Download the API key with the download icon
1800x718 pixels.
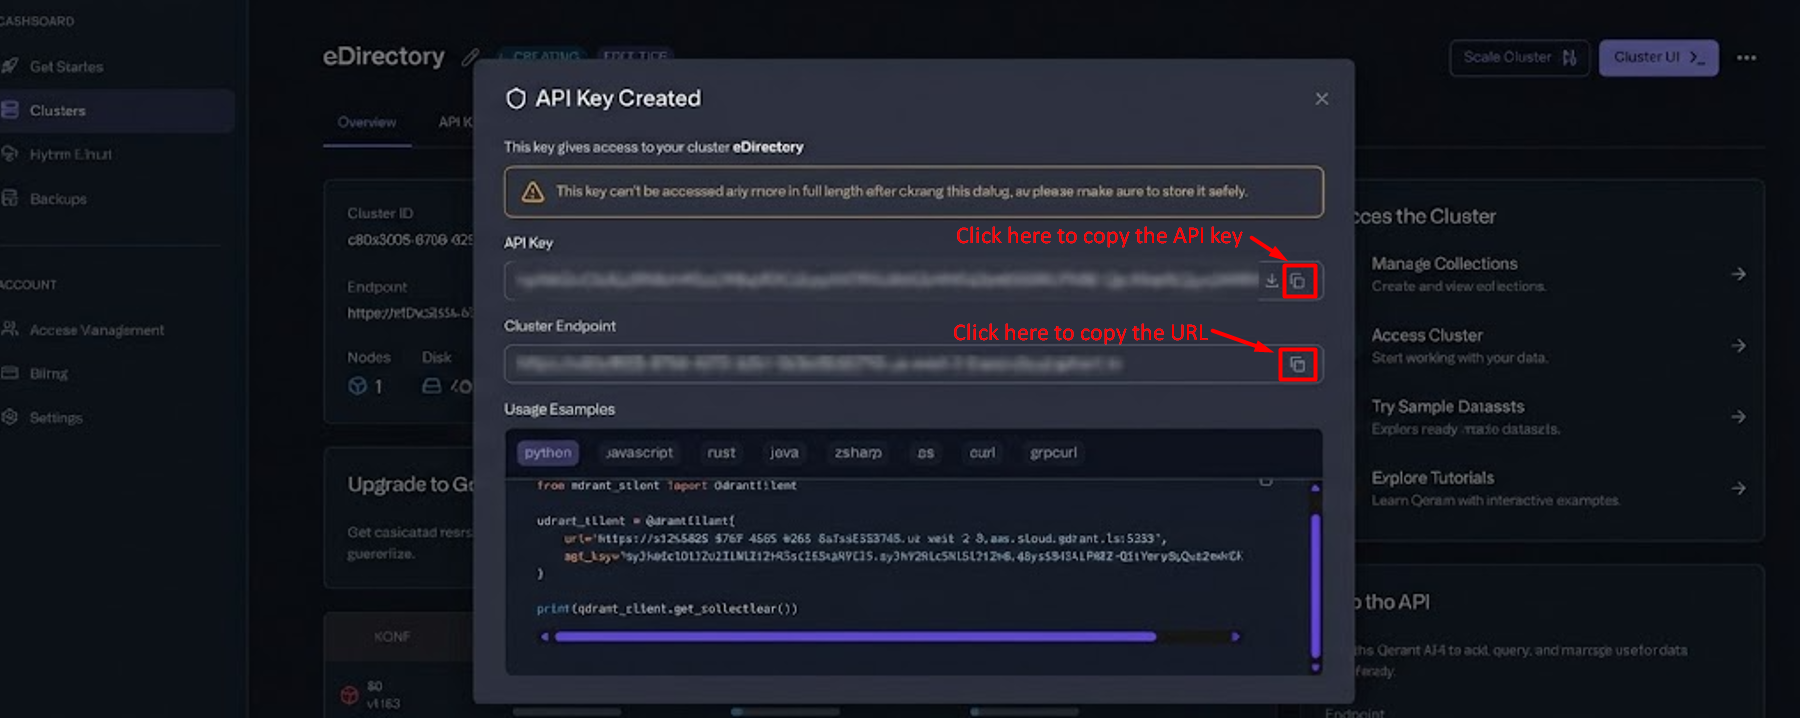click(x=1271, y=281)
